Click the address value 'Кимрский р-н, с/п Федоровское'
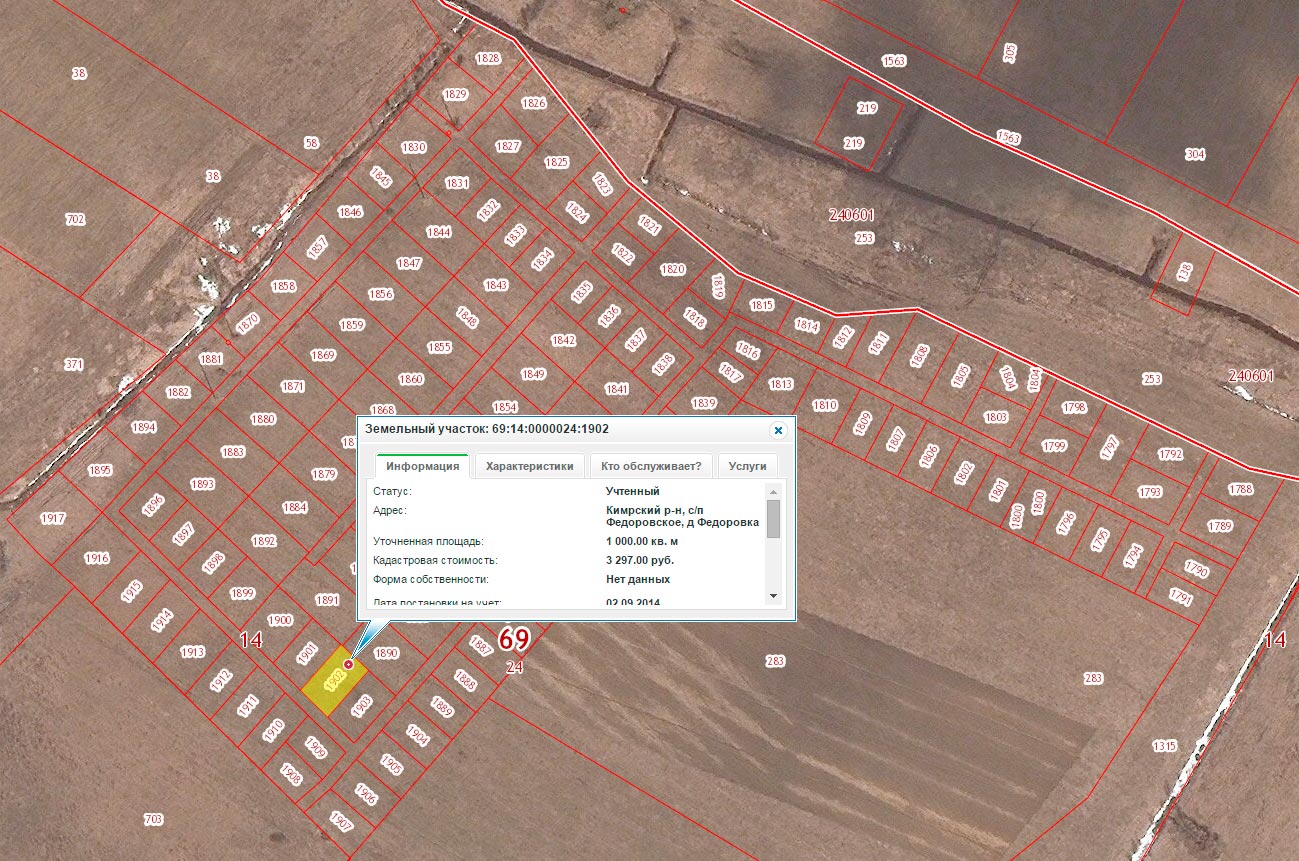1299x861 pixels. (682, 516)
